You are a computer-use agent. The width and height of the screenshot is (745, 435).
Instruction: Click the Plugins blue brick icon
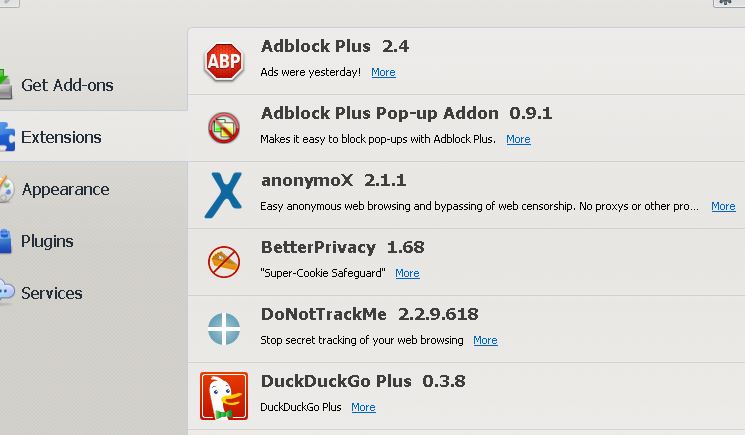[6, 241]
